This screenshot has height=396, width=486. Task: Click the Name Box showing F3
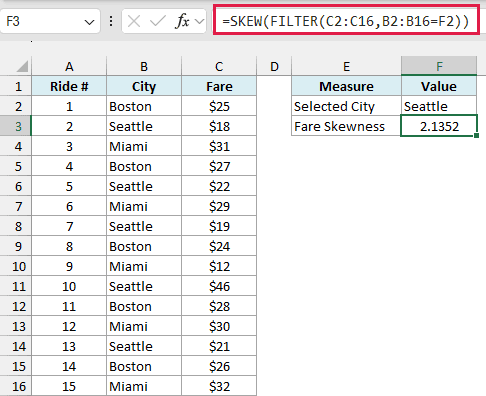point(50,22)
